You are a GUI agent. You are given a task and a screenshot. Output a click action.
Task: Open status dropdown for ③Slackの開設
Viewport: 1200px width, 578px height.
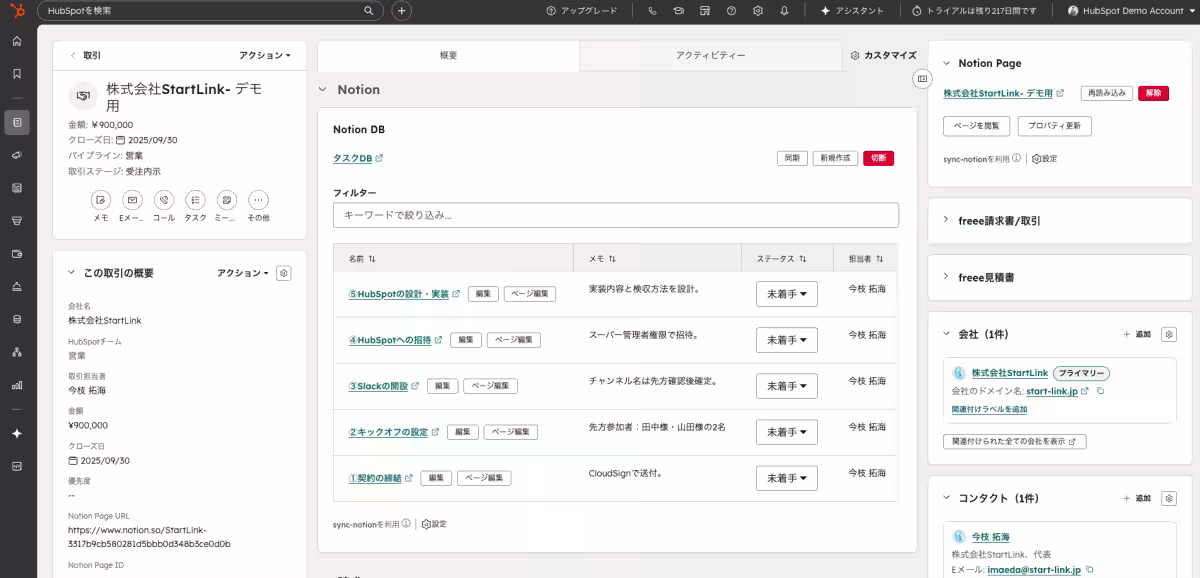pos(787,386)
